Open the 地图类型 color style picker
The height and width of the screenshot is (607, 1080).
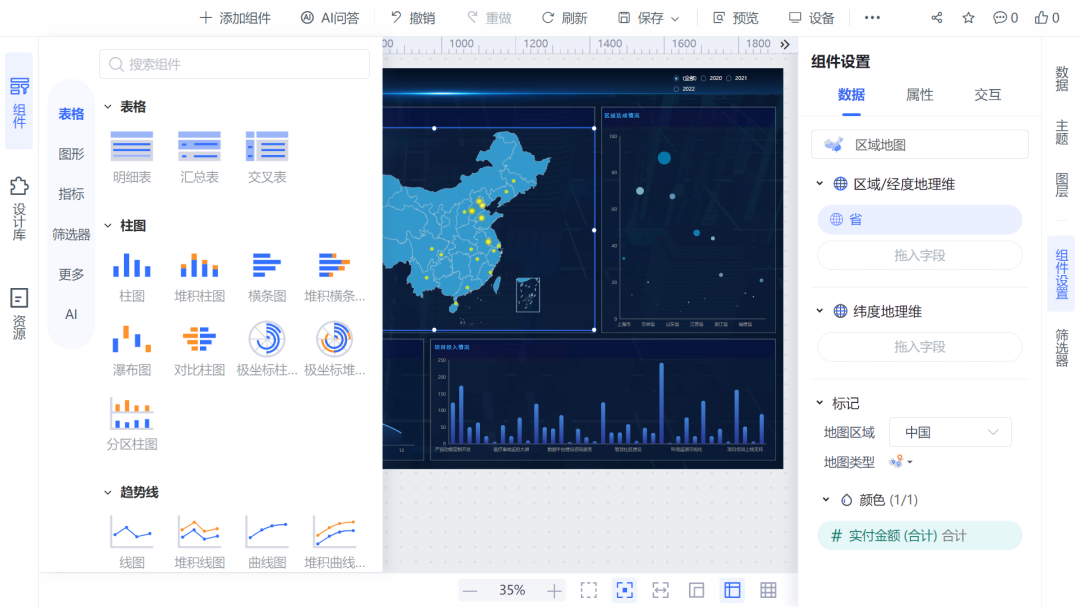(898, 461)
